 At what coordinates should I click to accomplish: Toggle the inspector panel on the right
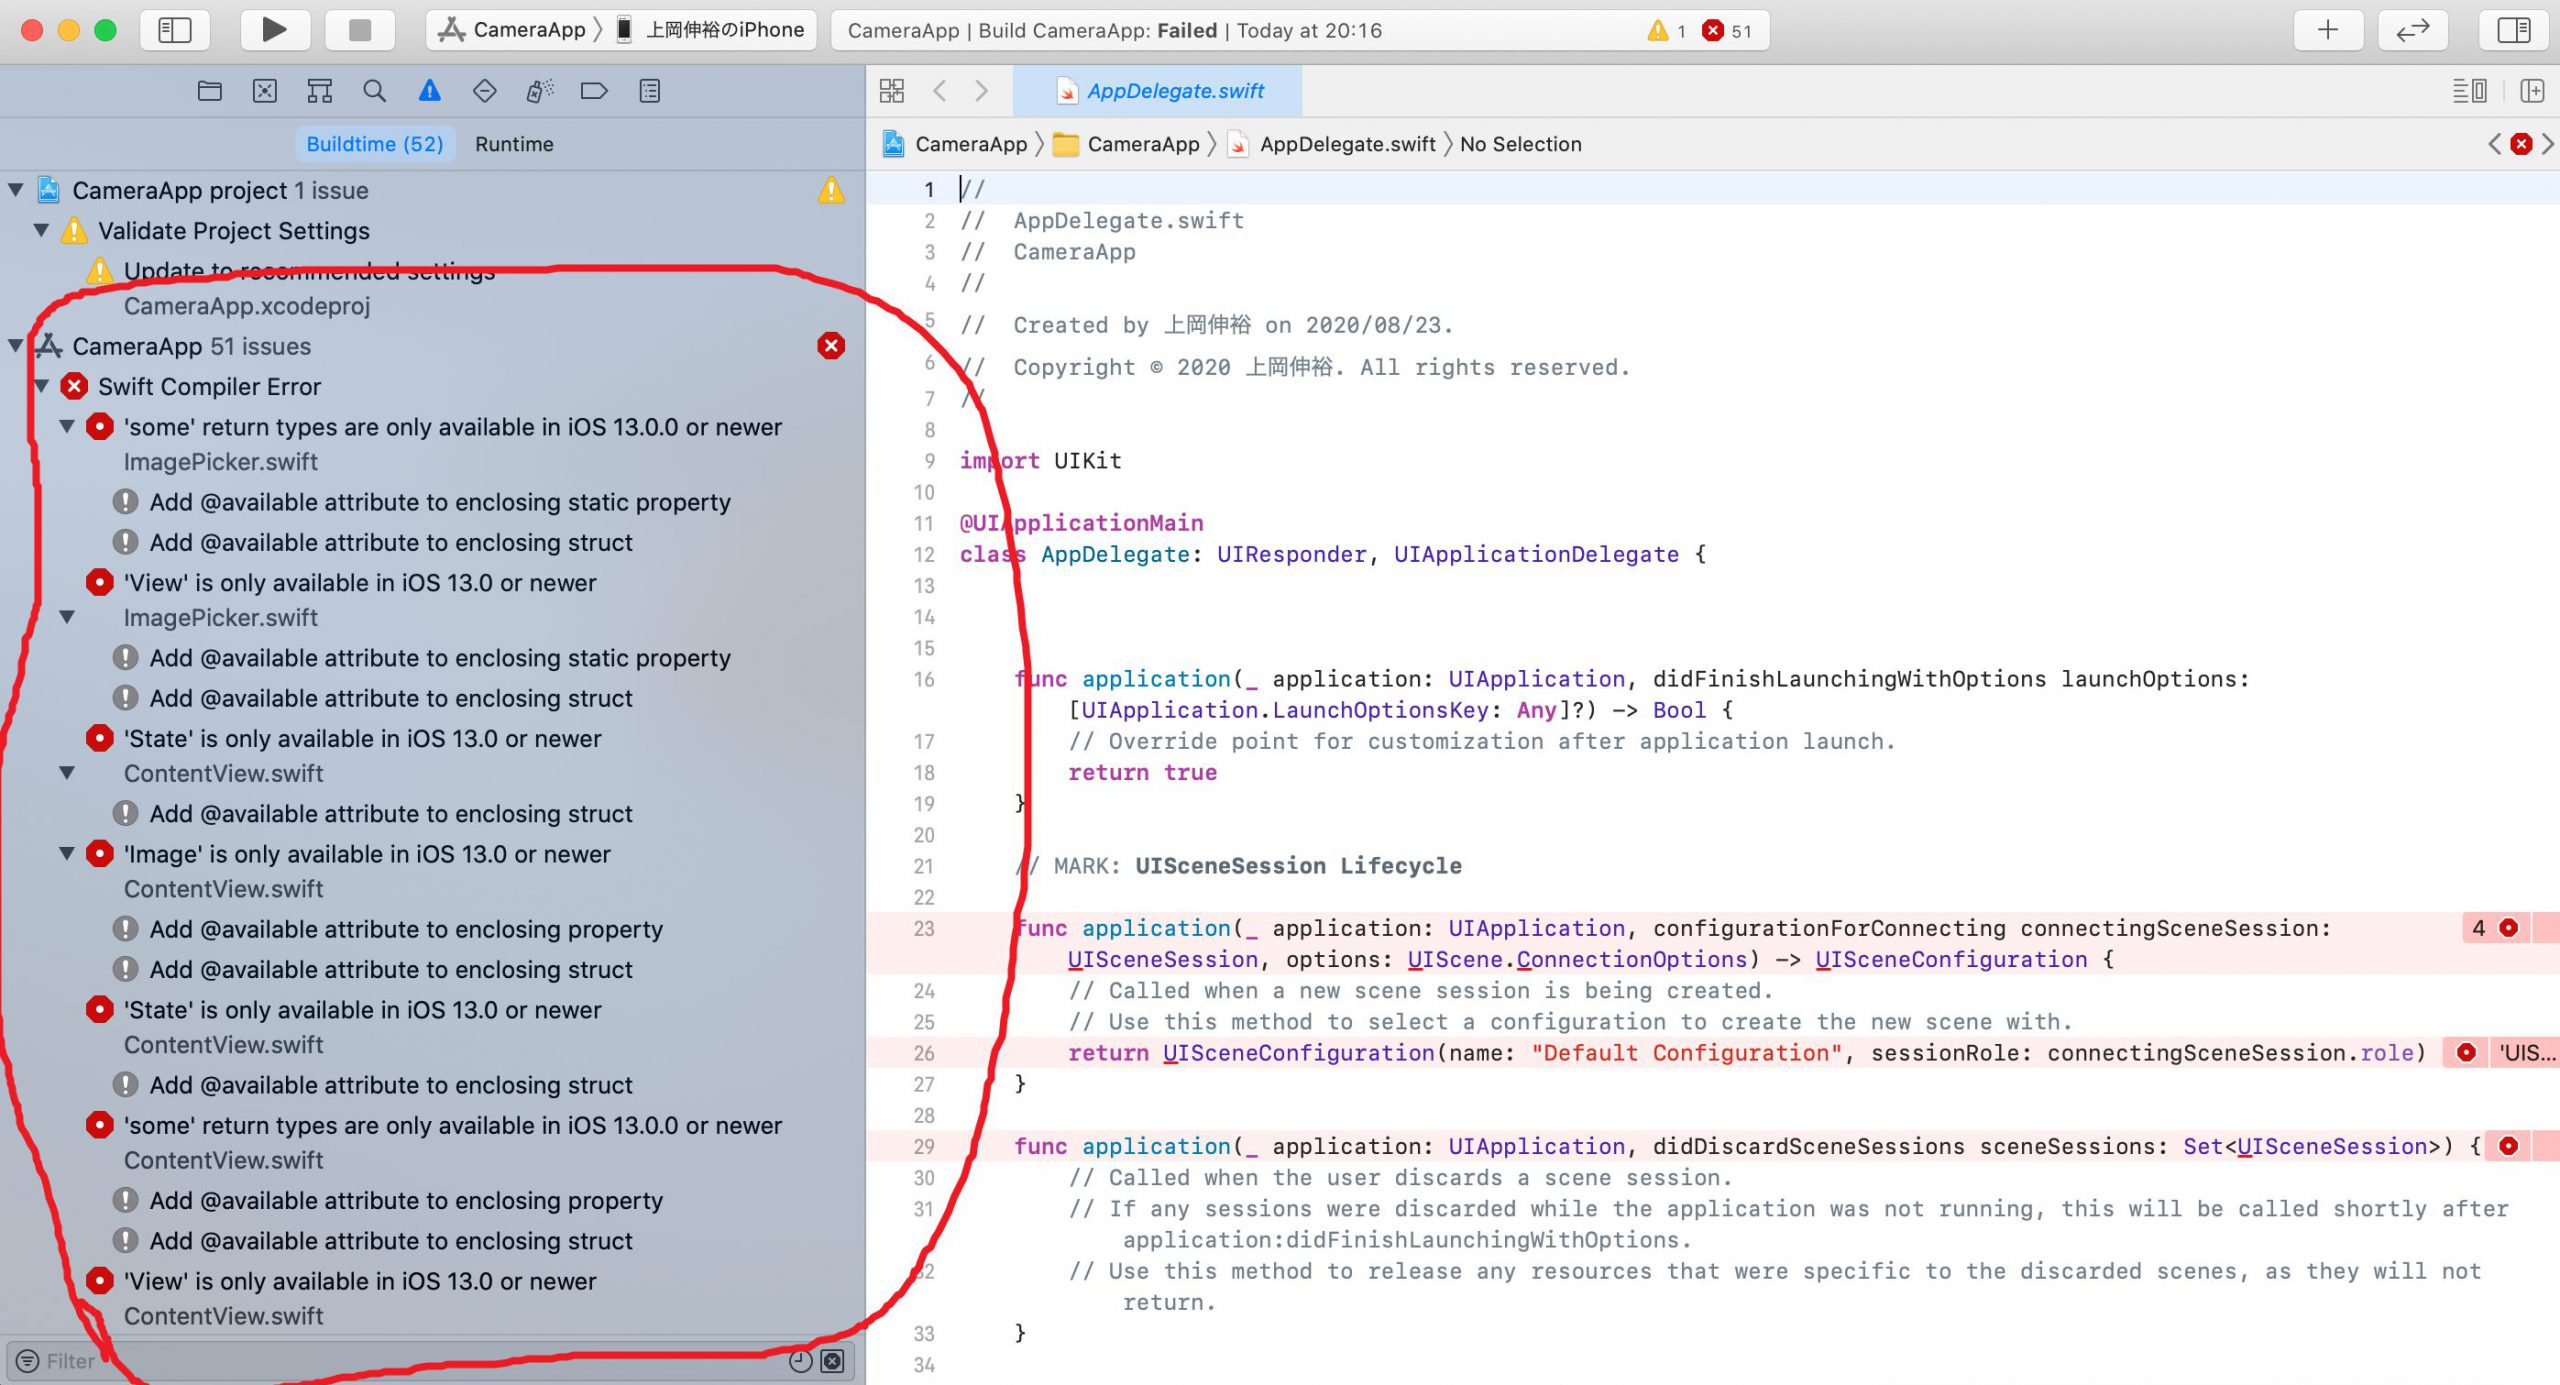pos(2514,30)
